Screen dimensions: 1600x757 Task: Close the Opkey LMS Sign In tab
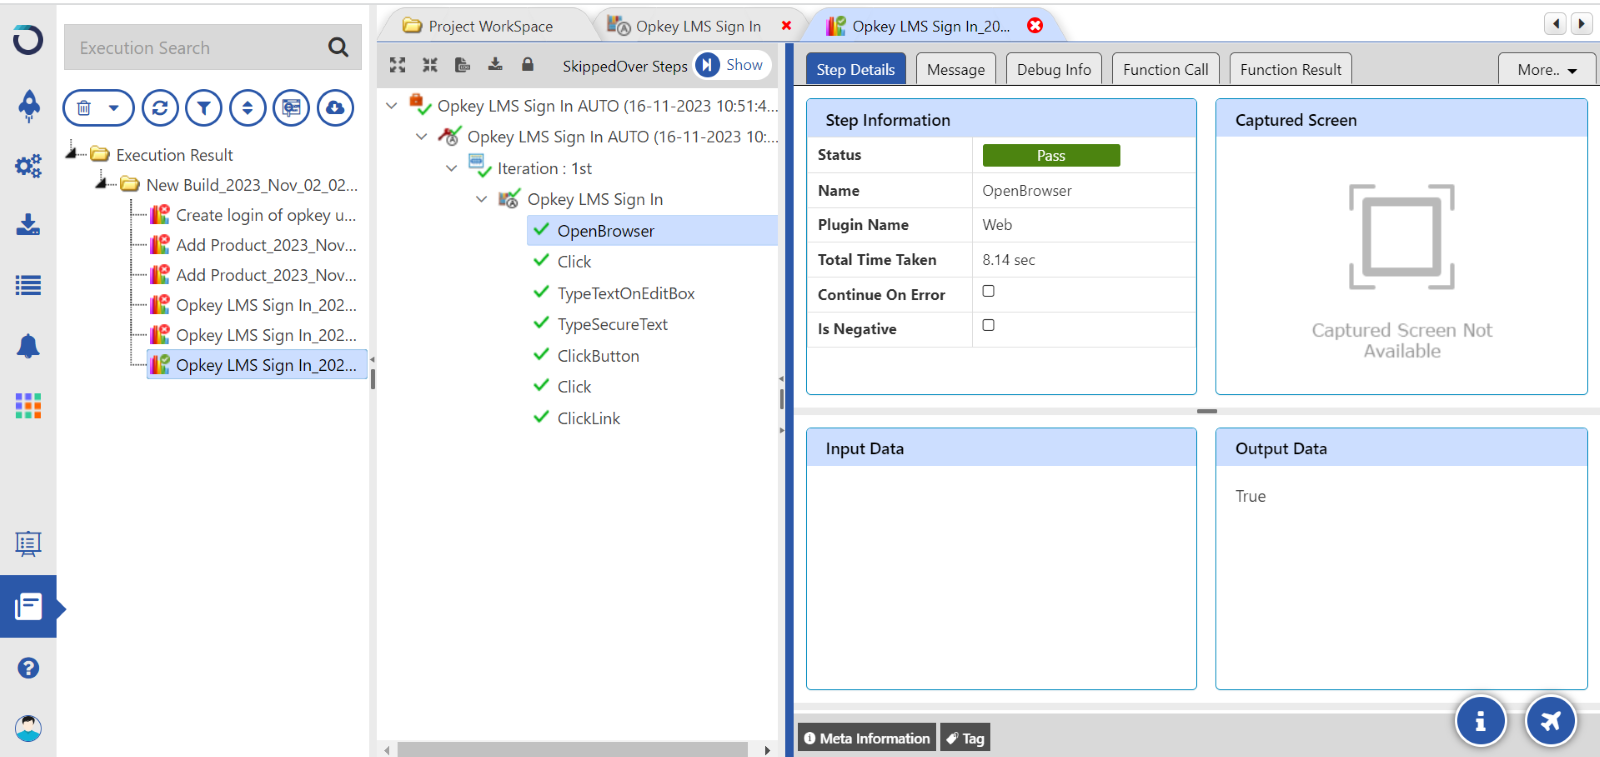click(x=787, y=26)
